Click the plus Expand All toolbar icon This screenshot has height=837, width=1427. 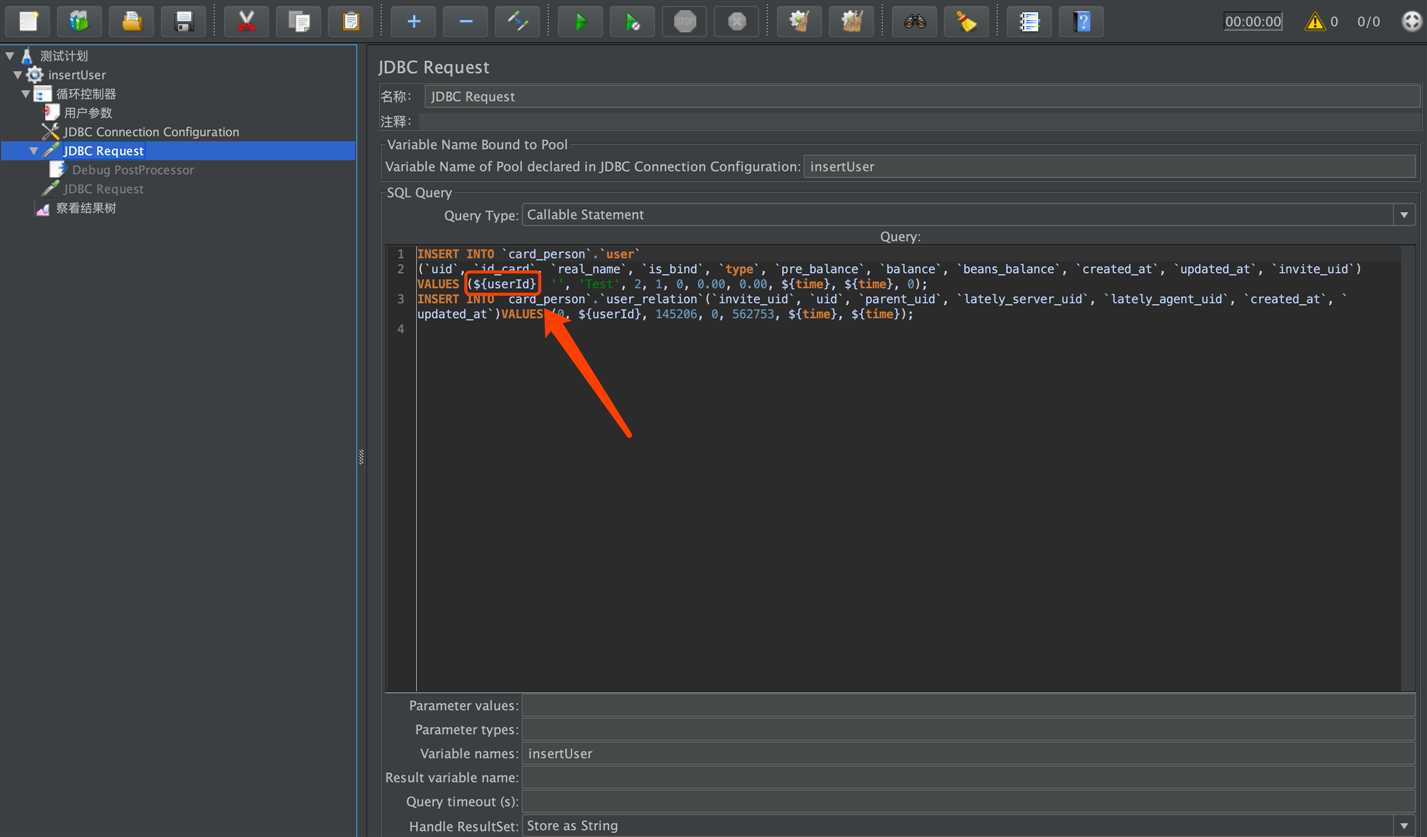pyautogui.click(x=413, y=21)
